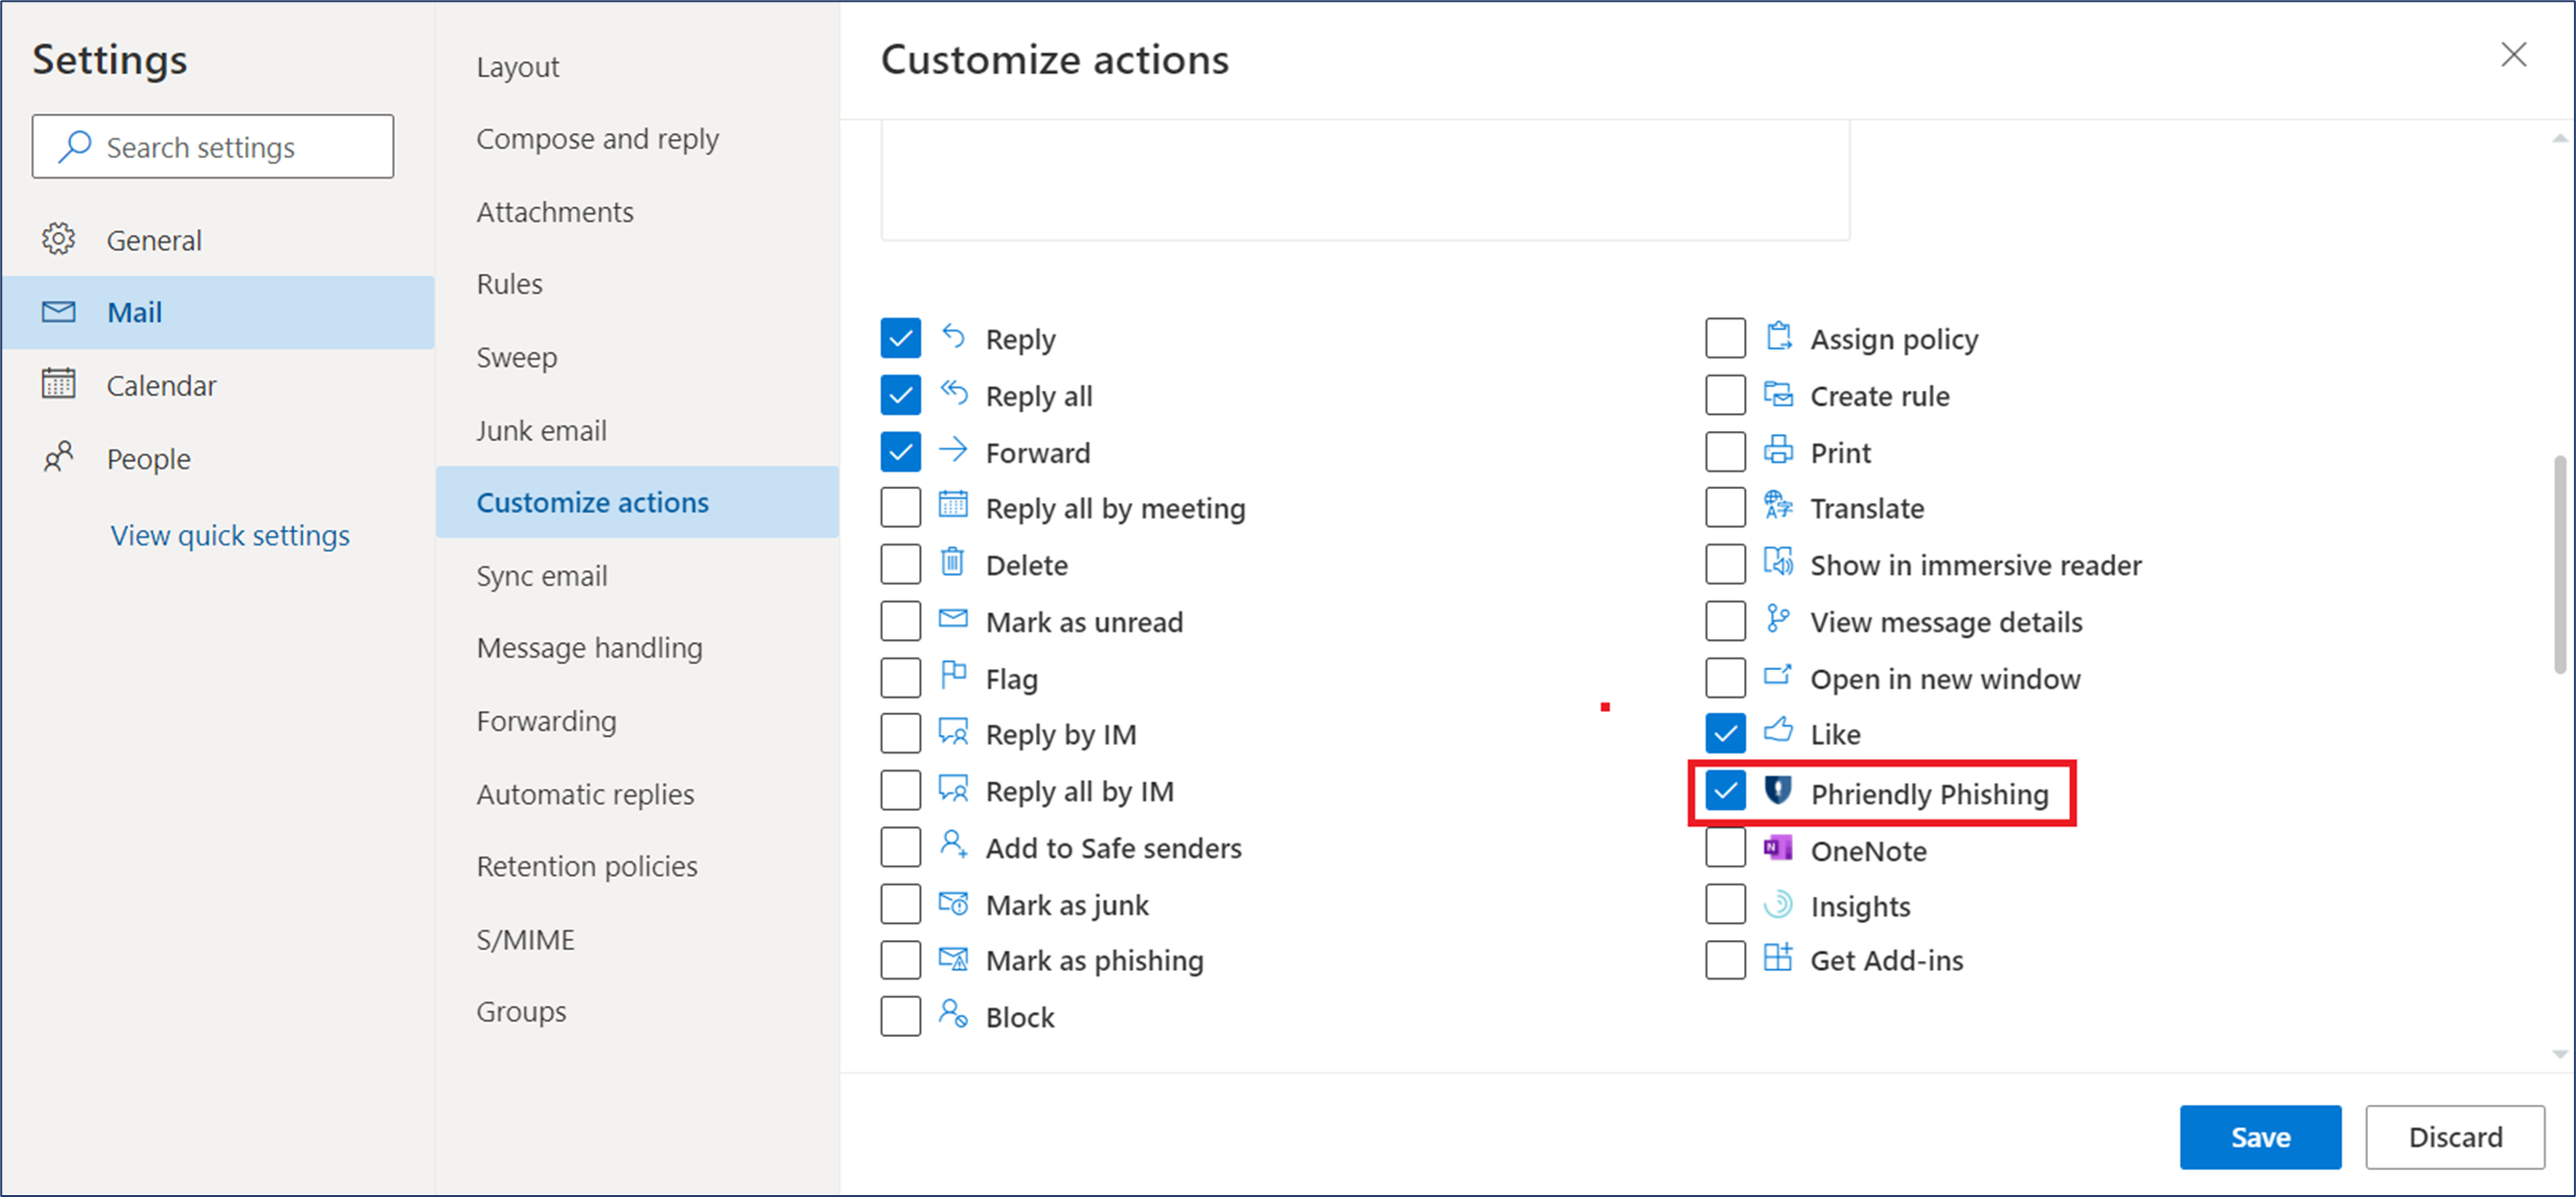Image resolution: width=2576 pixels, height=1197 pixels.
Task: Click the Reply all by IM chat icon
Action: (x=953, y=788)
